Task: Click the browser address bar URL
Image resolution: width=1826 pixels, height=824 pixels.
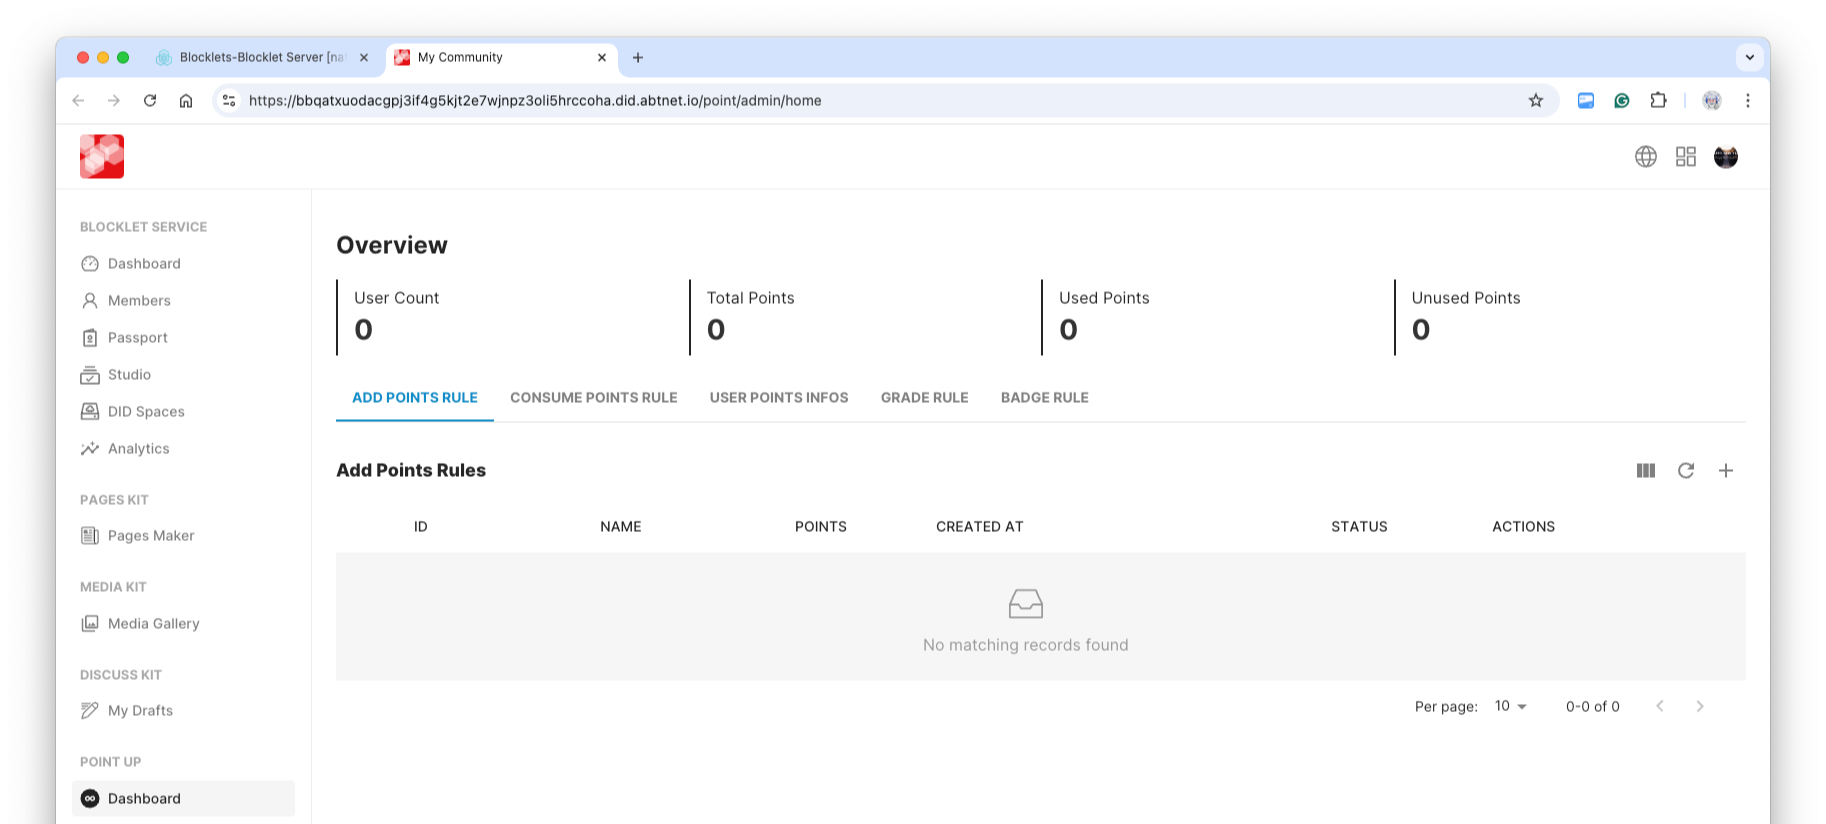Action: tap(535, 101)
